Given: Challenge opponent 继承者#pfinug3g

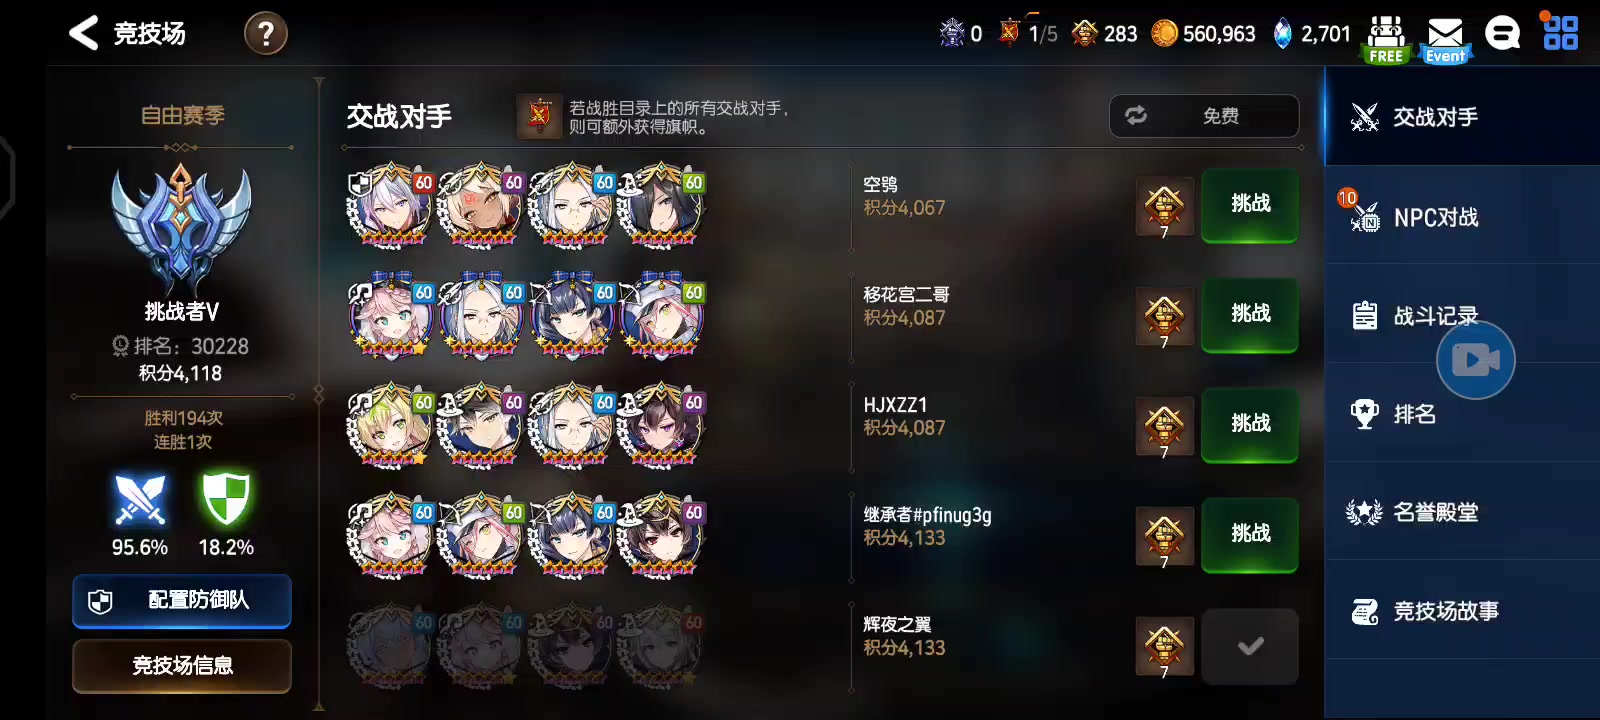Looking at the screenshot, I should (x=1250, y=535).
